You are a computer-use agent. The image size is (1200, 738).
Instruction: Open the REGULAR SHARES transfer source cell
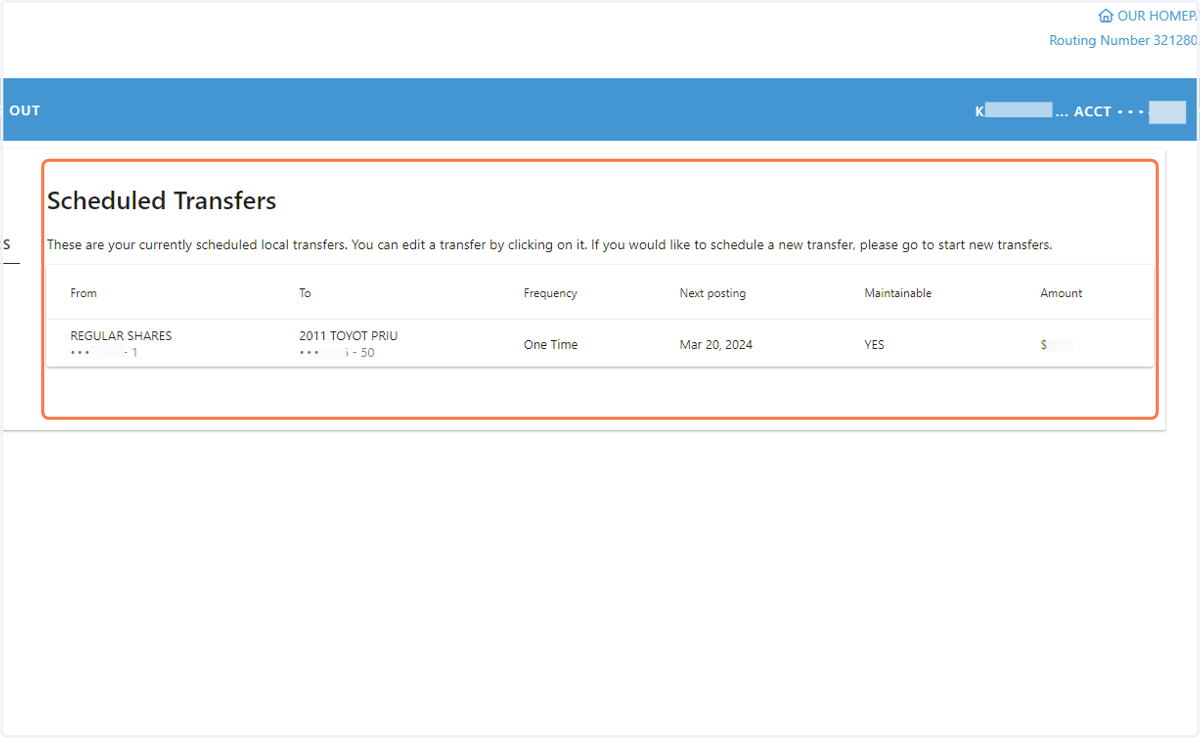(121, 344)
